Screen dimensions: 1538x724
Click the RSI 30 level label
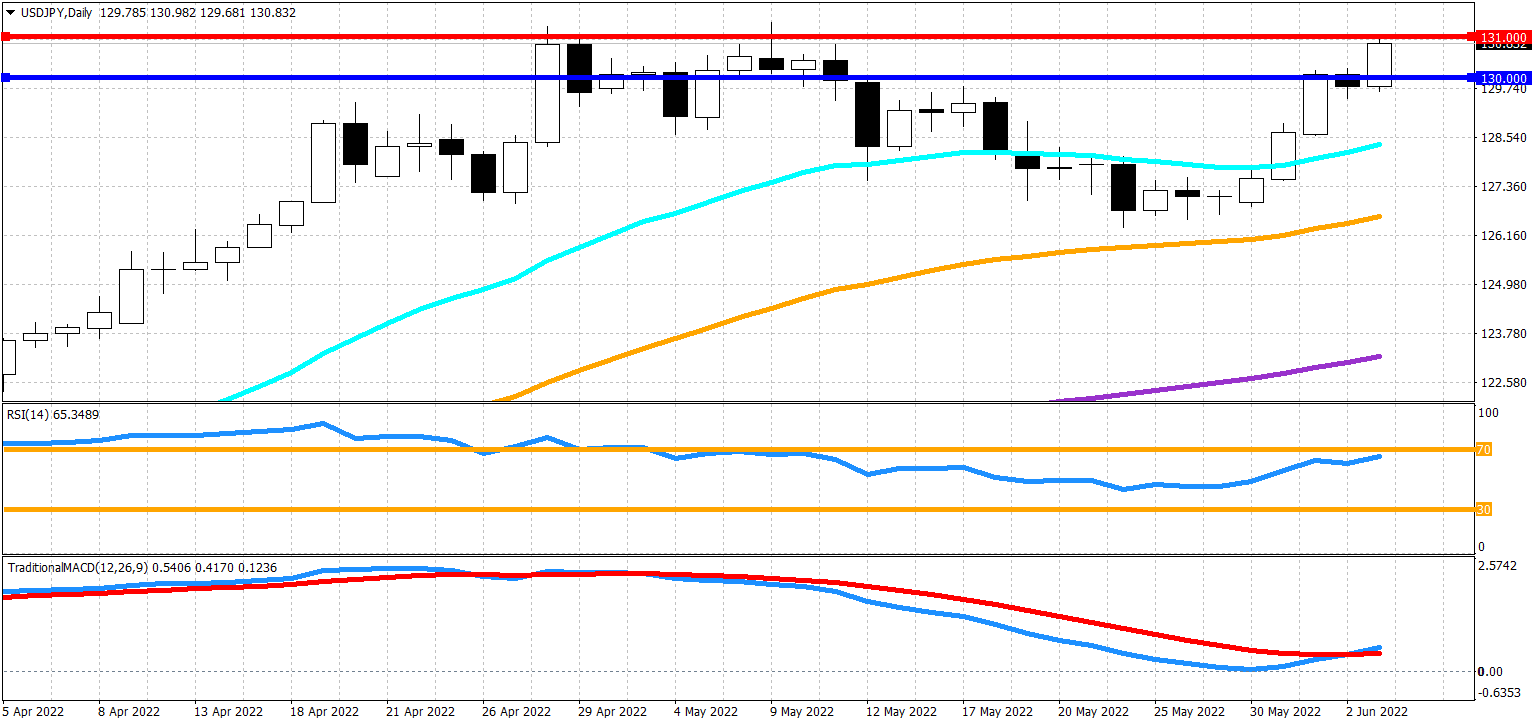click(1485, 510)
